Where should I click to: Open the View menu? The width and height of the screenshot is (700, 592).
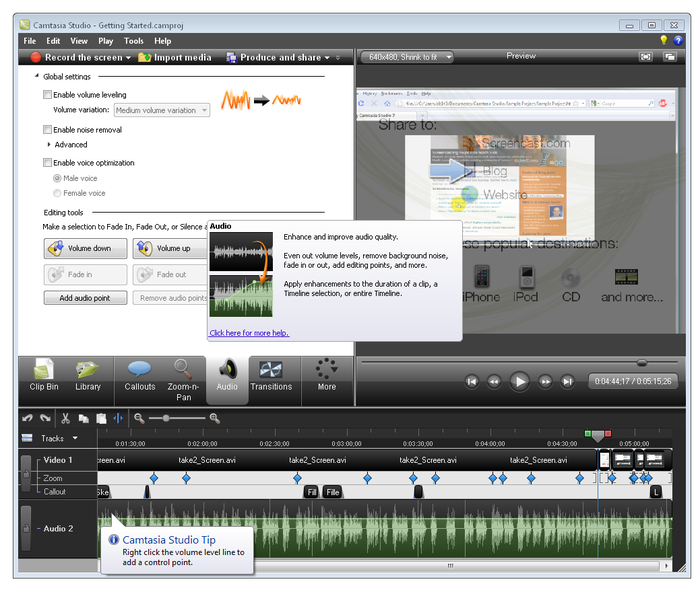pyautogui.click(x=79, y=41)
